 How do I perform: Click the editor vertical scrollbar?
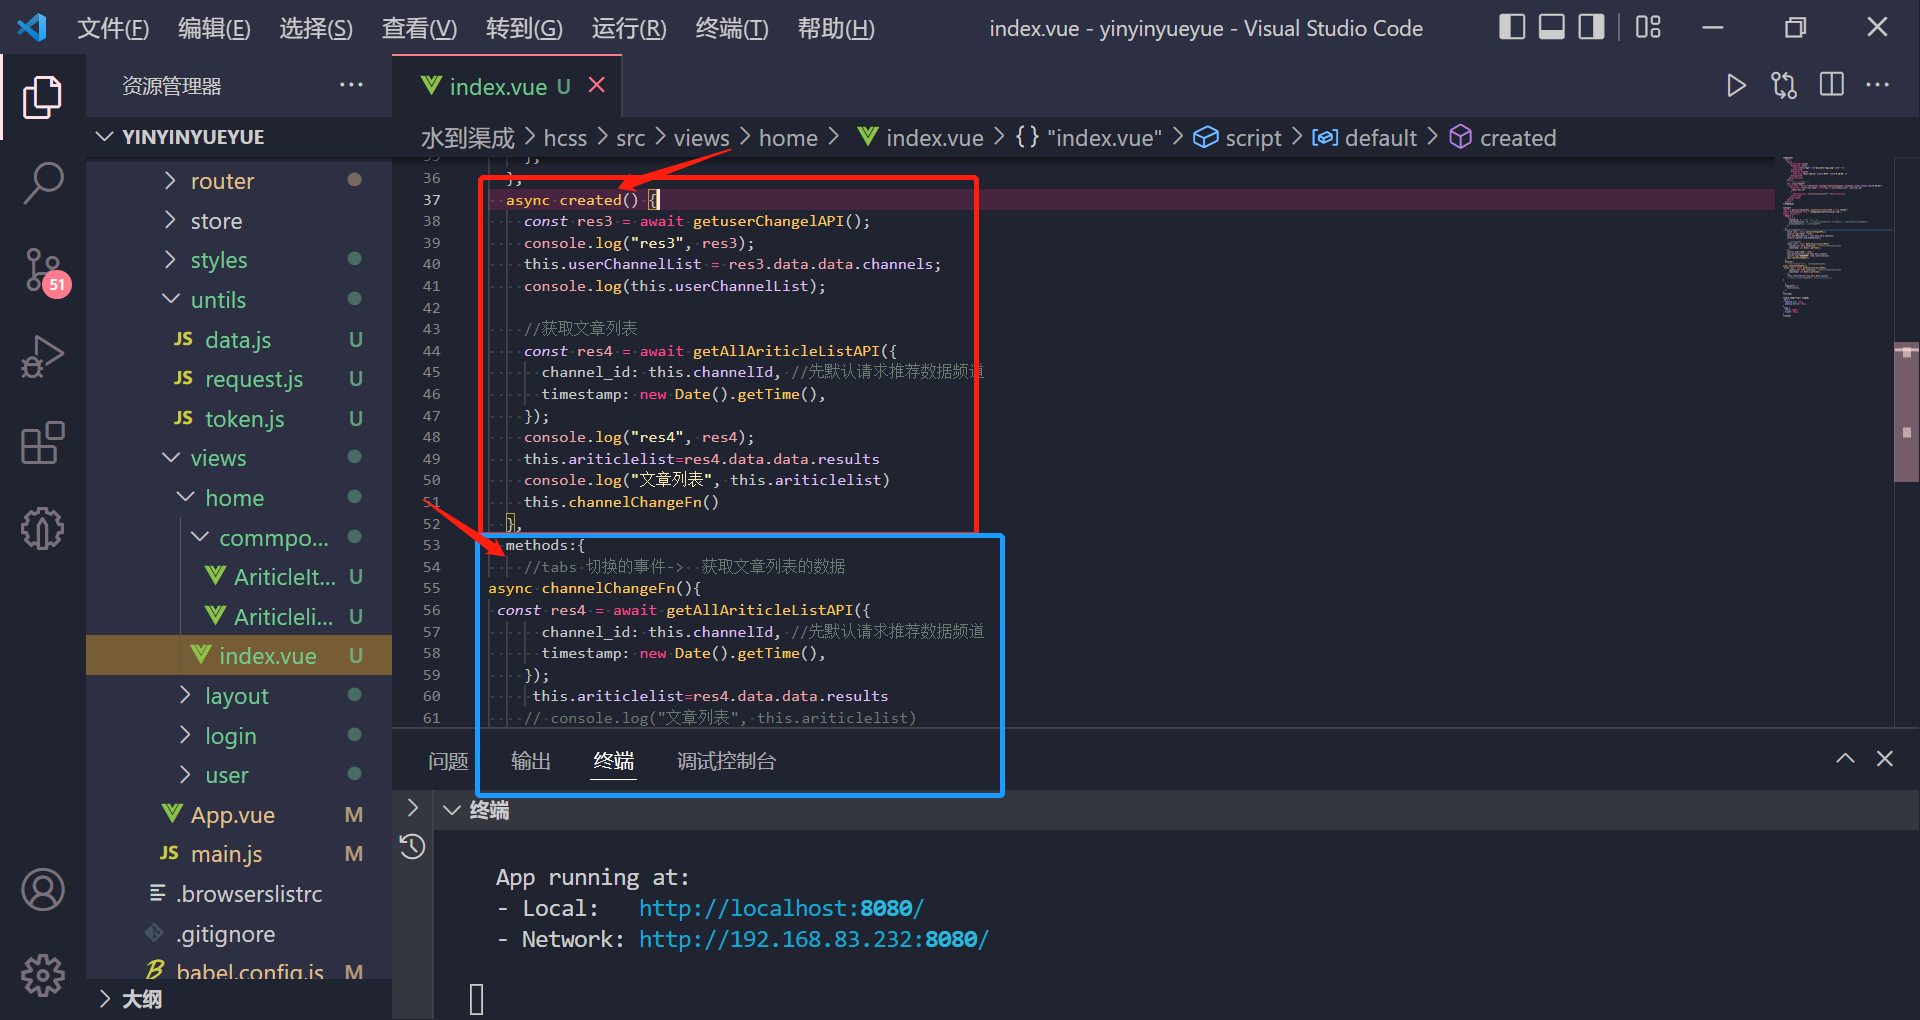coord(1906,410)
